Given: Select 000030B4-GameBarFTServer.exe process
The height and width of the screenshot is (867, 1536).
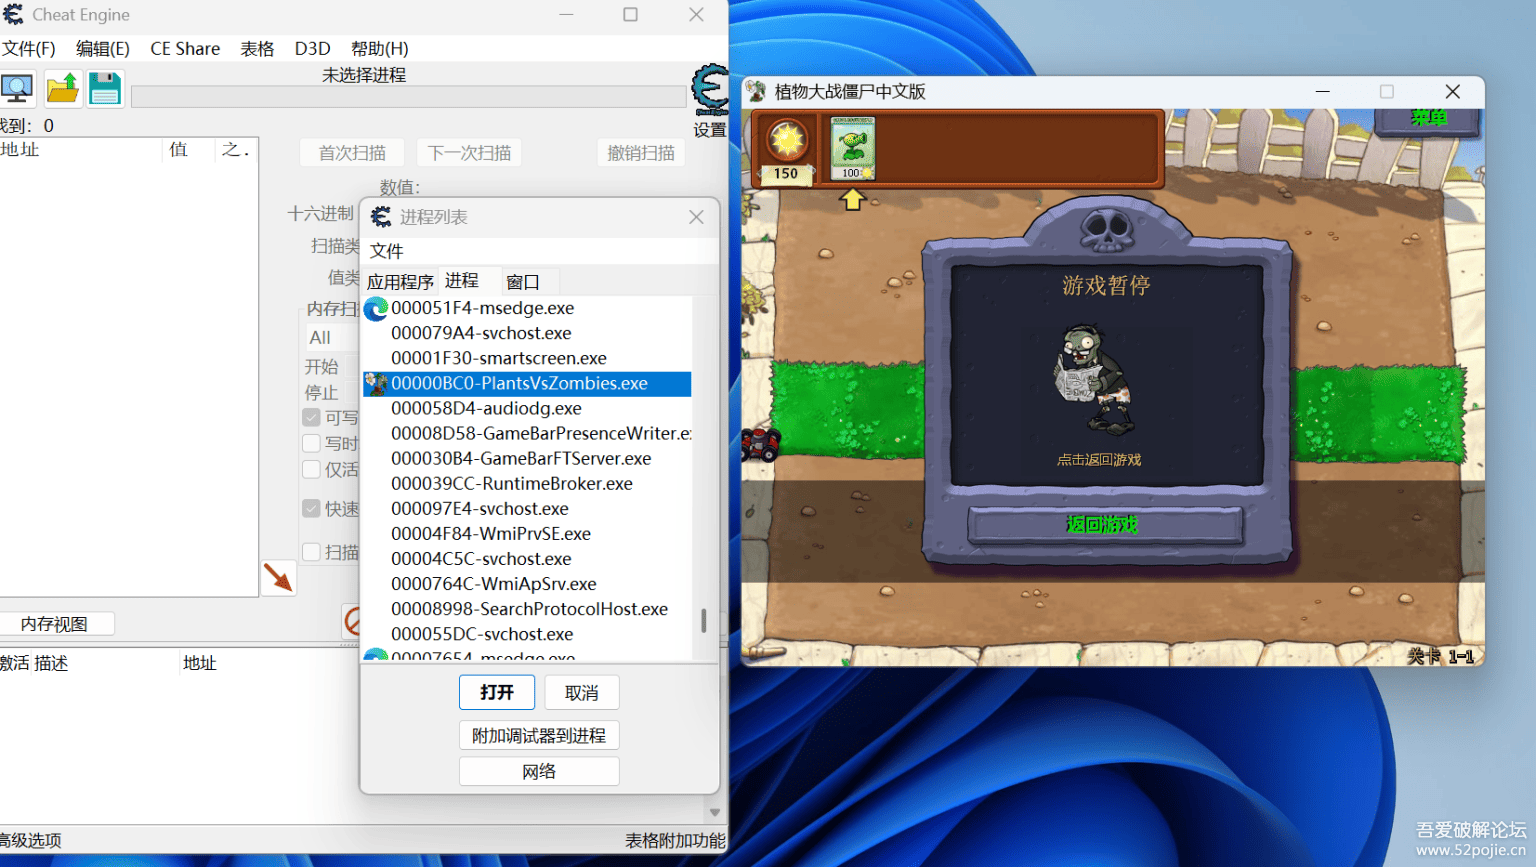Looking at the screenshot, I should (x=527, y=459).
